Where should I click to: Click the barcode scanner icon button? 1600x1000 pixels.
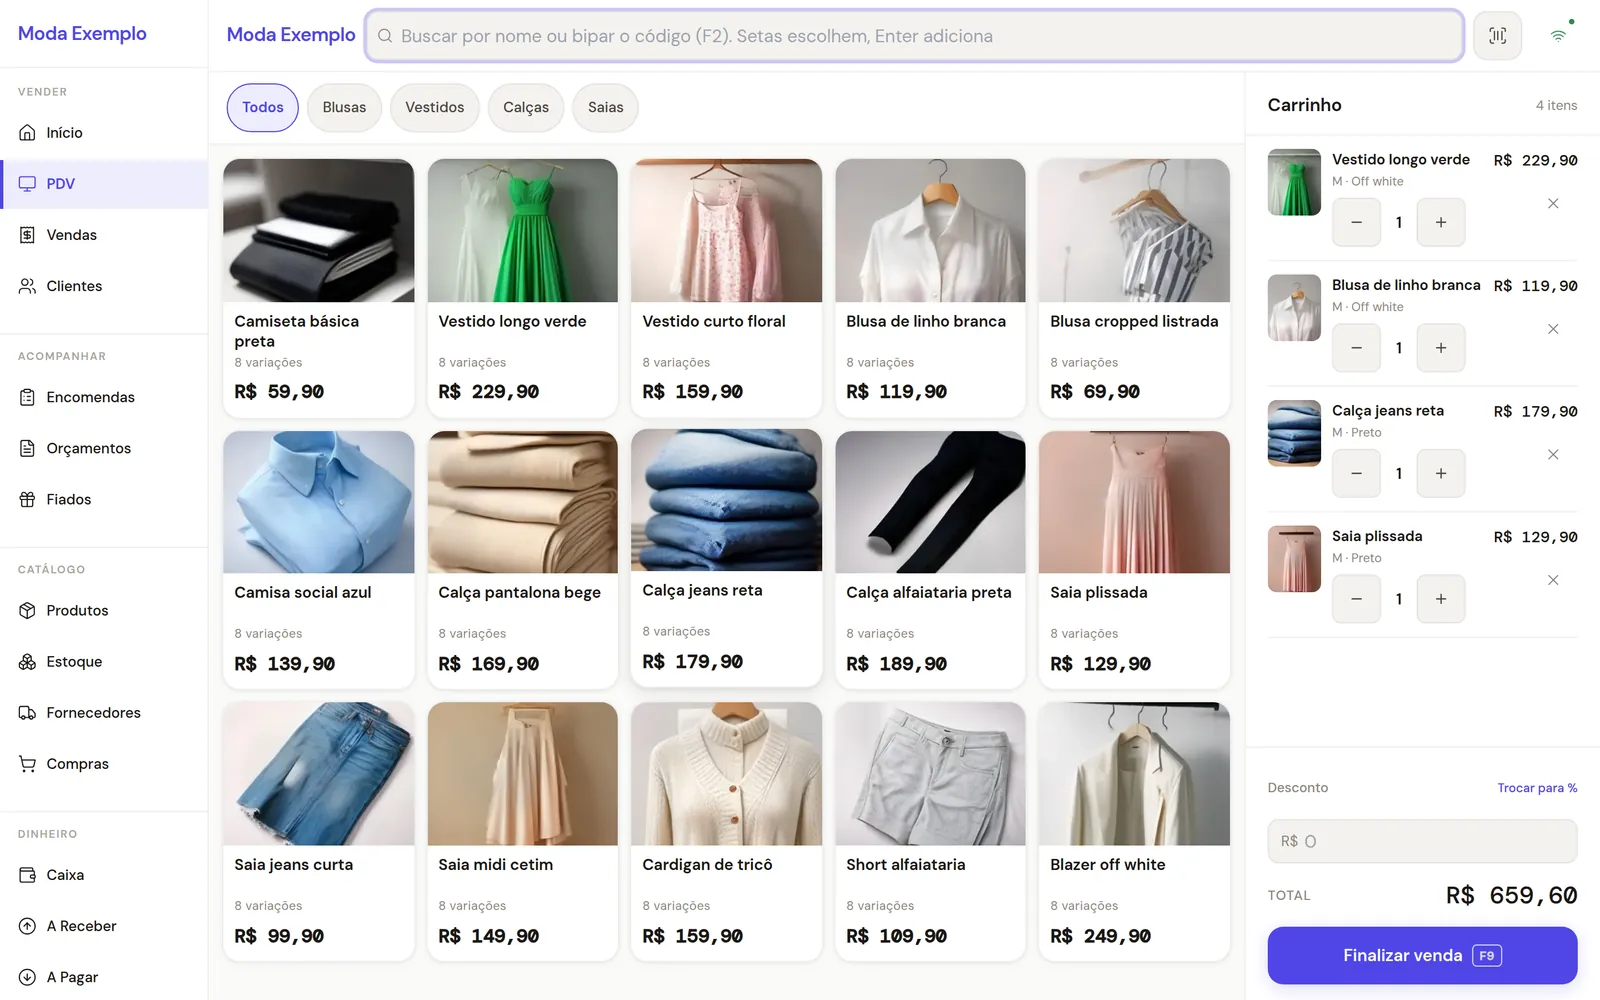coord(1497,36)
